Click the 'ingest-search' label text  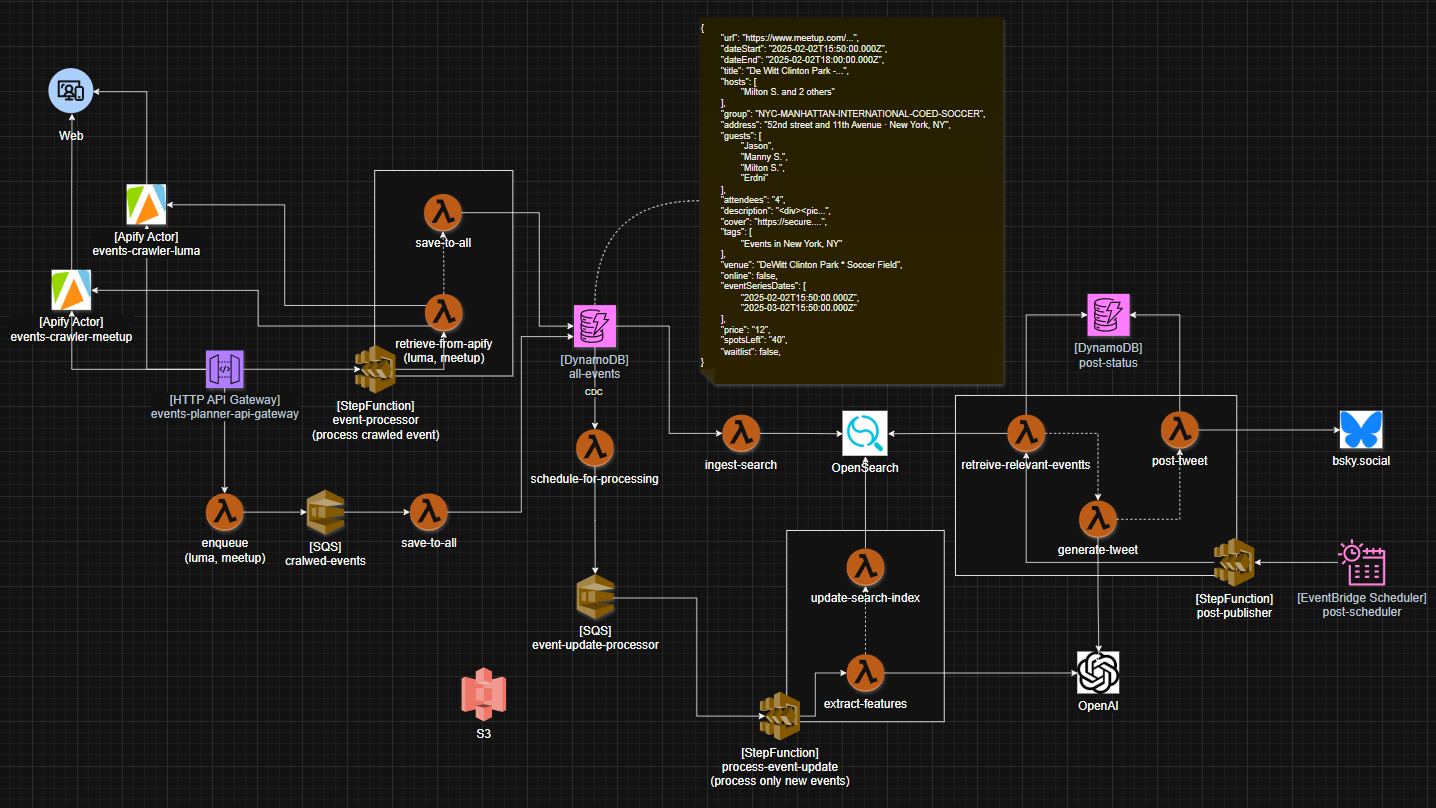(x=739, y=464)
